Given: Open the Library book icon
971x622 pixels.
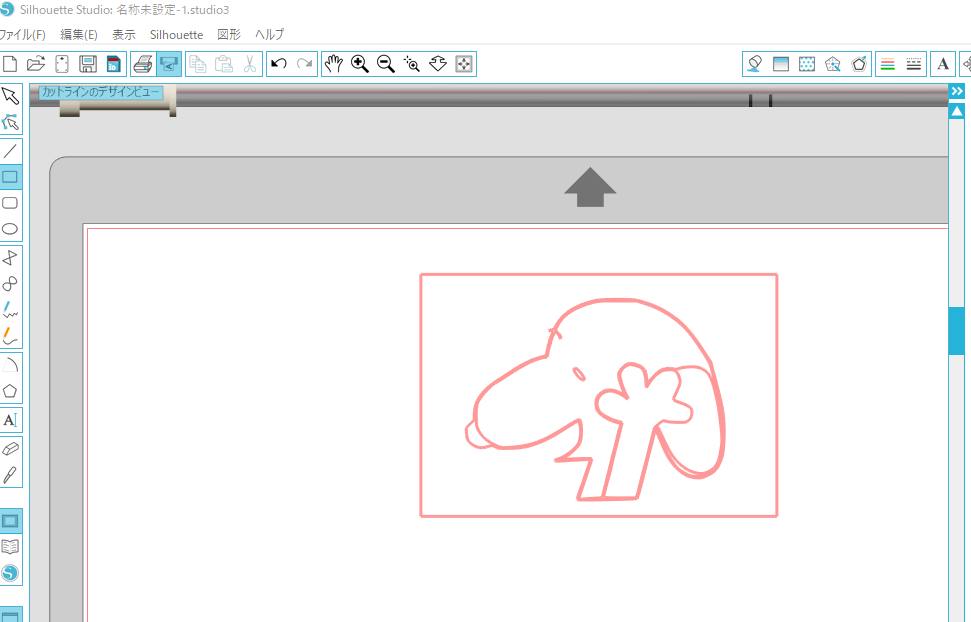Looking at the screenshot, I should pos(11,547).
